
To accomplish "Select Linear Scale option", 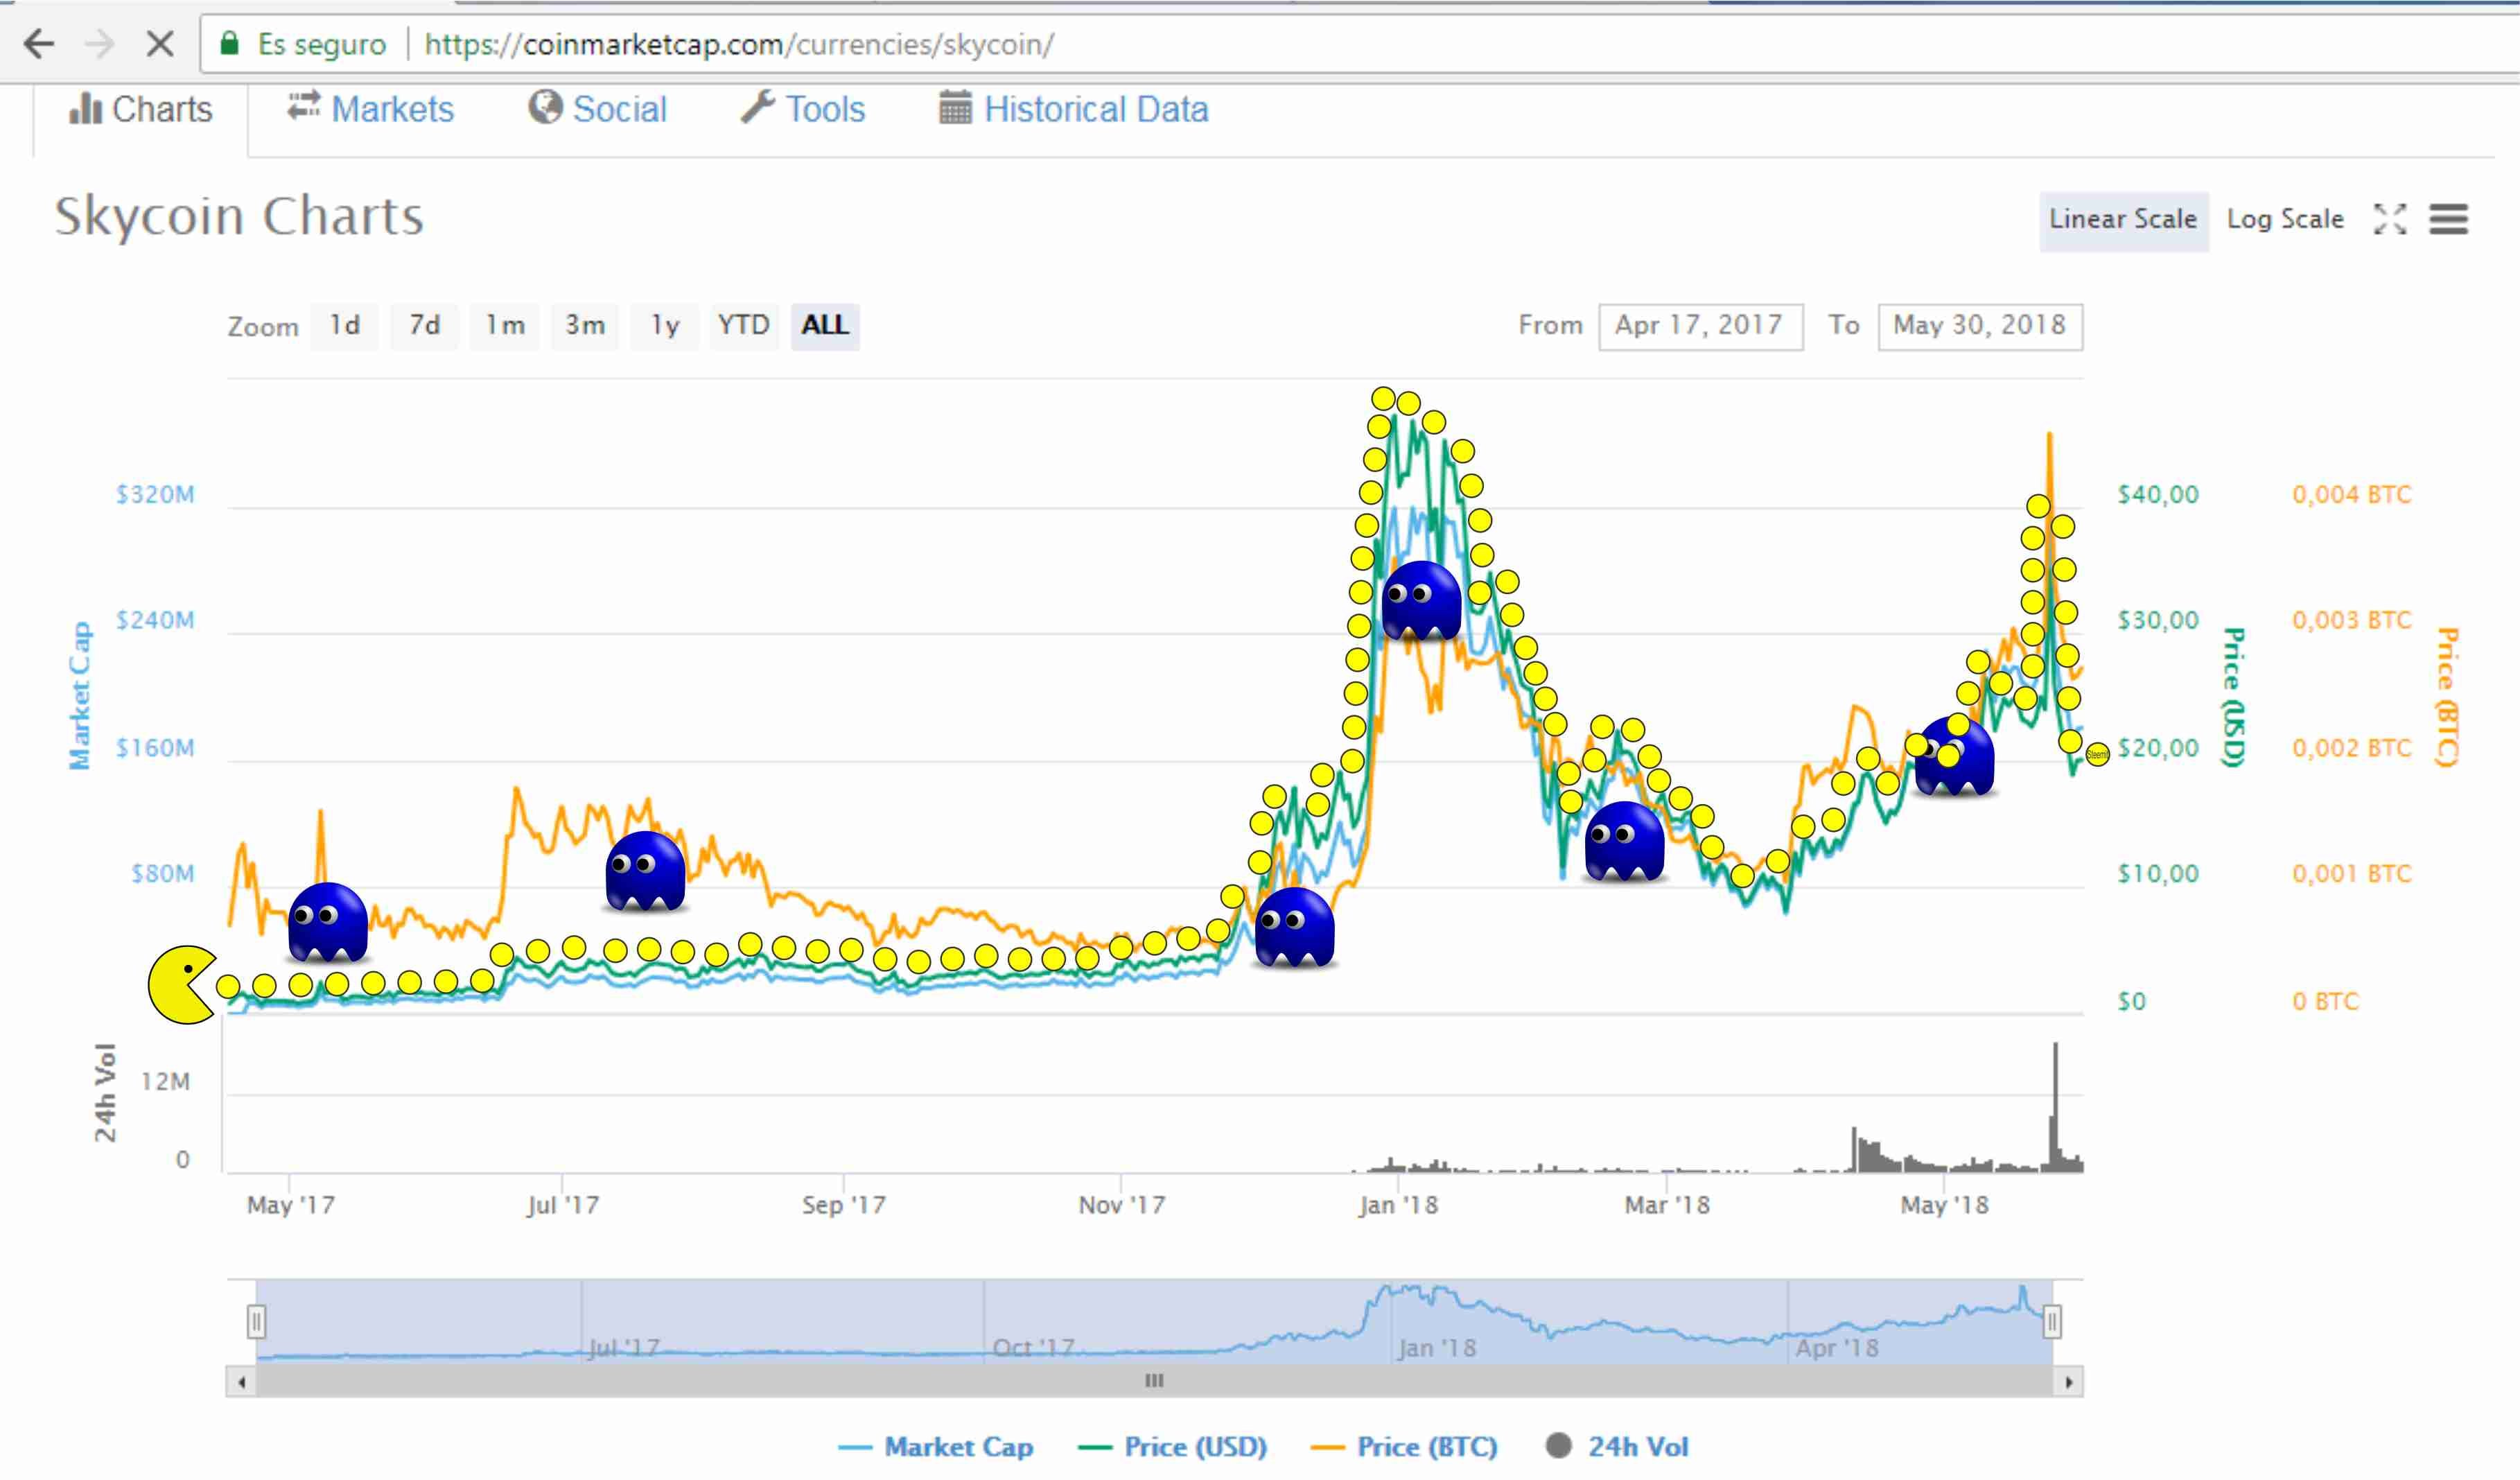I will tap(2123, 220).
